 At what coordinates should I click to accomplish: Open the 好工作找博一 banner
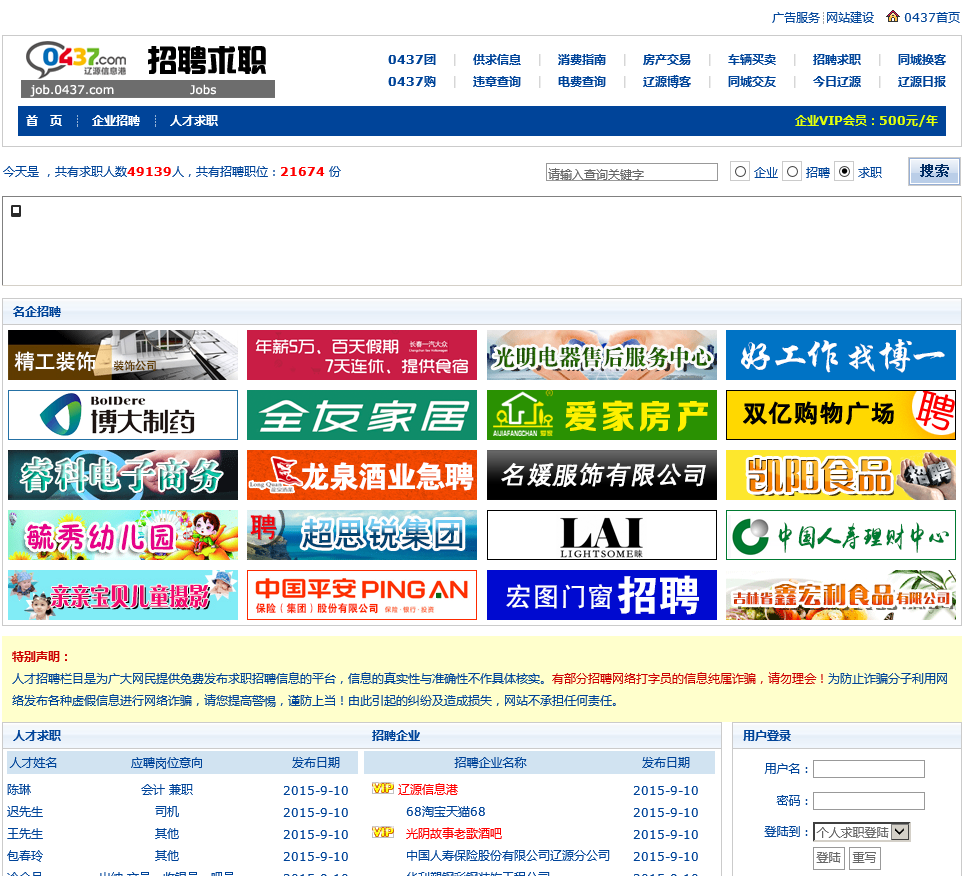840,355
